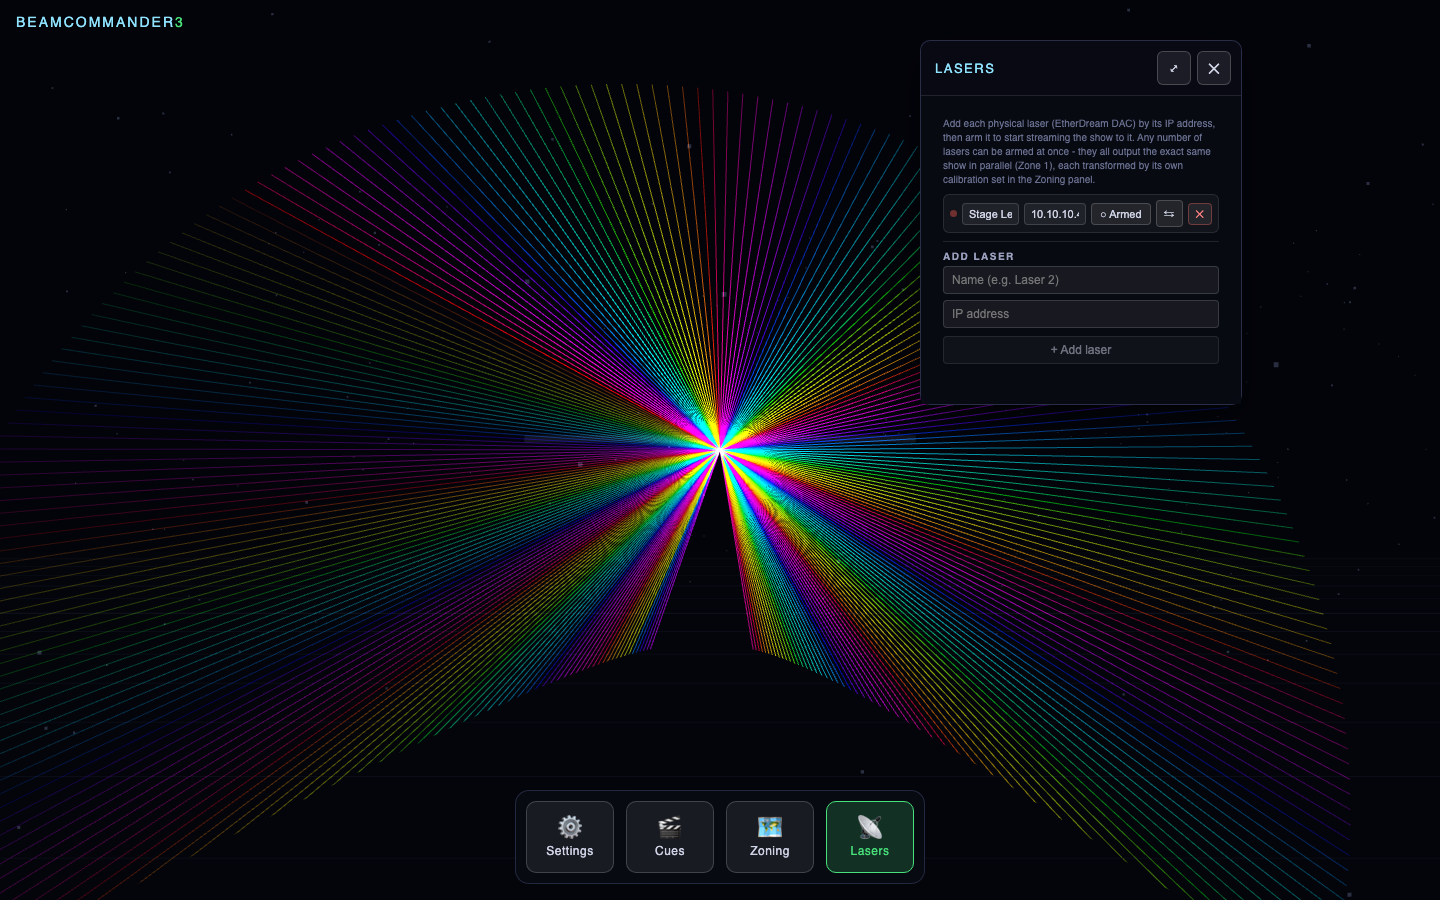Edit the 10.10.10 IP address field
The image size is (1440, 900).
coord(1055,214)
